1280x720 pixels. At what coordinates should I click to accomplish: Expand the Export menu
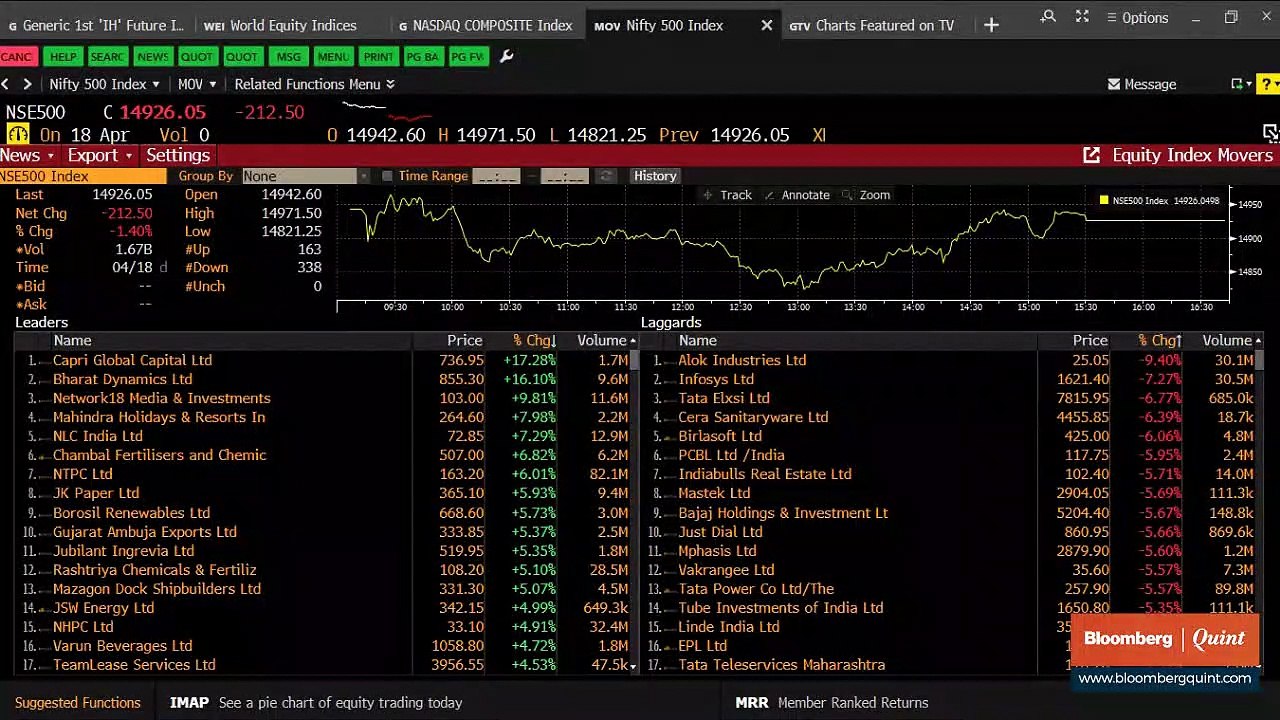[x=100, y=155]
